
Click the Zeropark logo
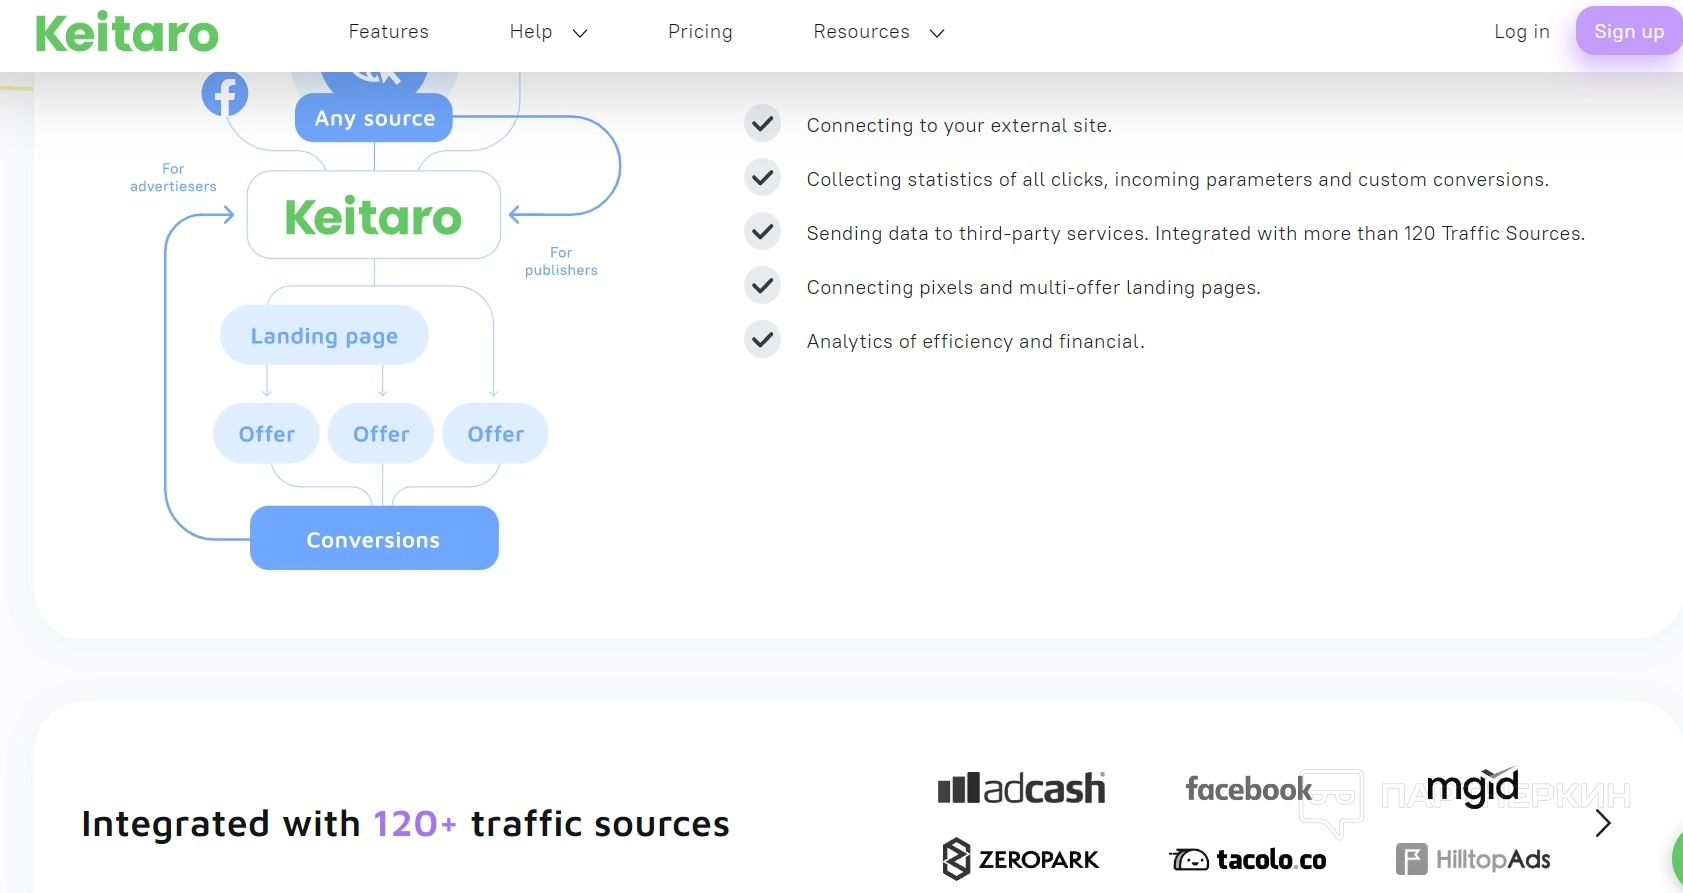pyautogui.click(x=1020, y=859)
